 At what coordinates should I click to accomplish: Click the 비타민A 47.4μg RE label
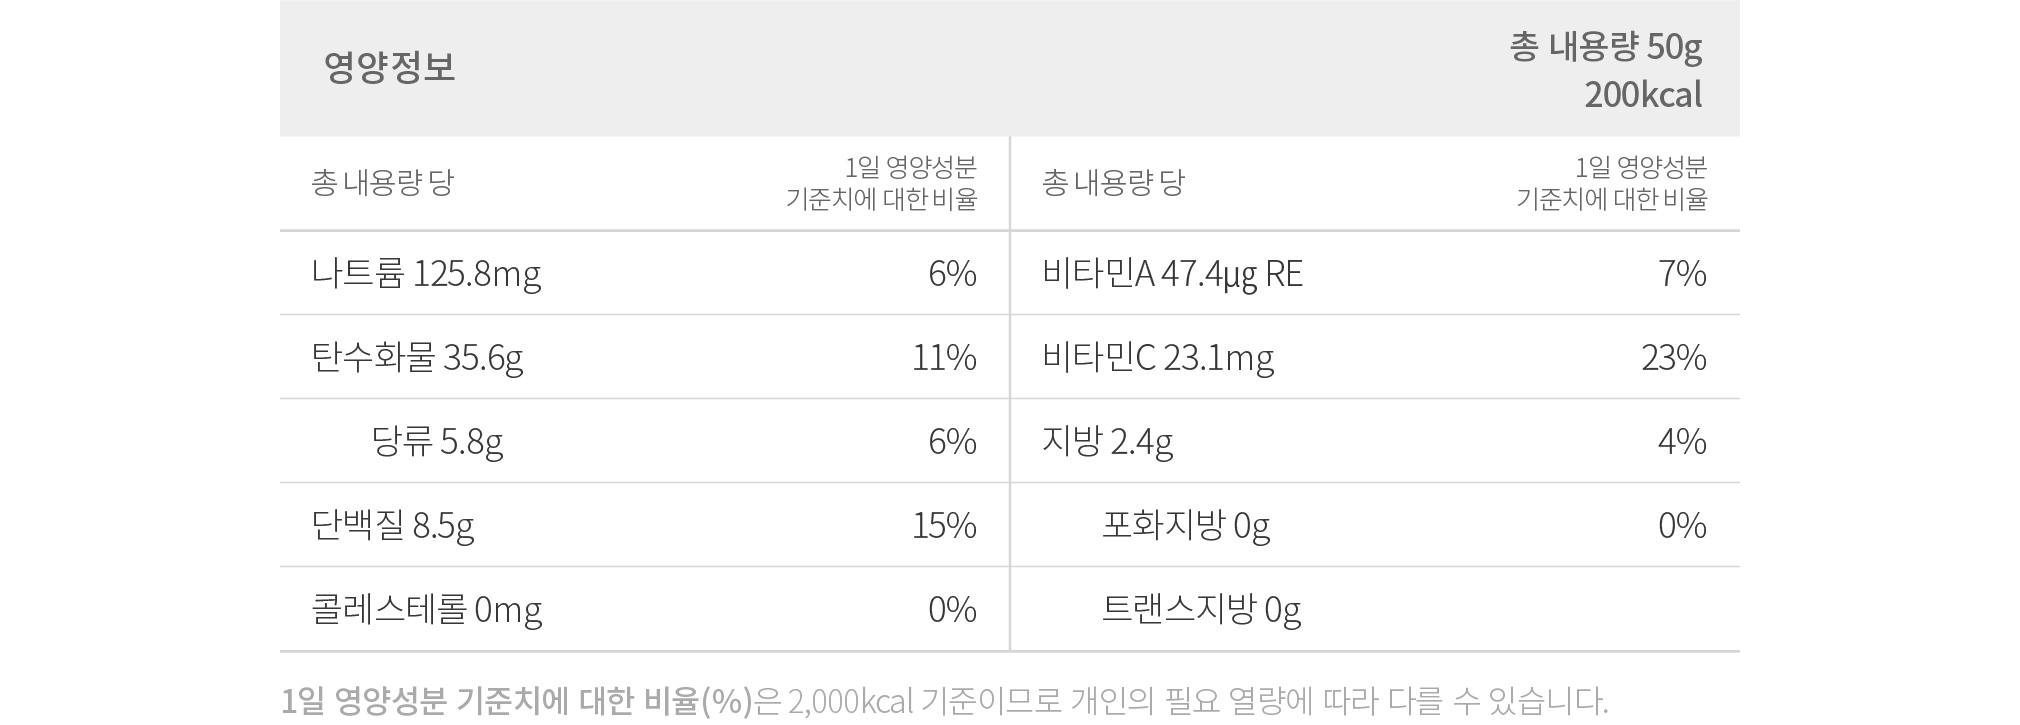(x=1172, y=274)
